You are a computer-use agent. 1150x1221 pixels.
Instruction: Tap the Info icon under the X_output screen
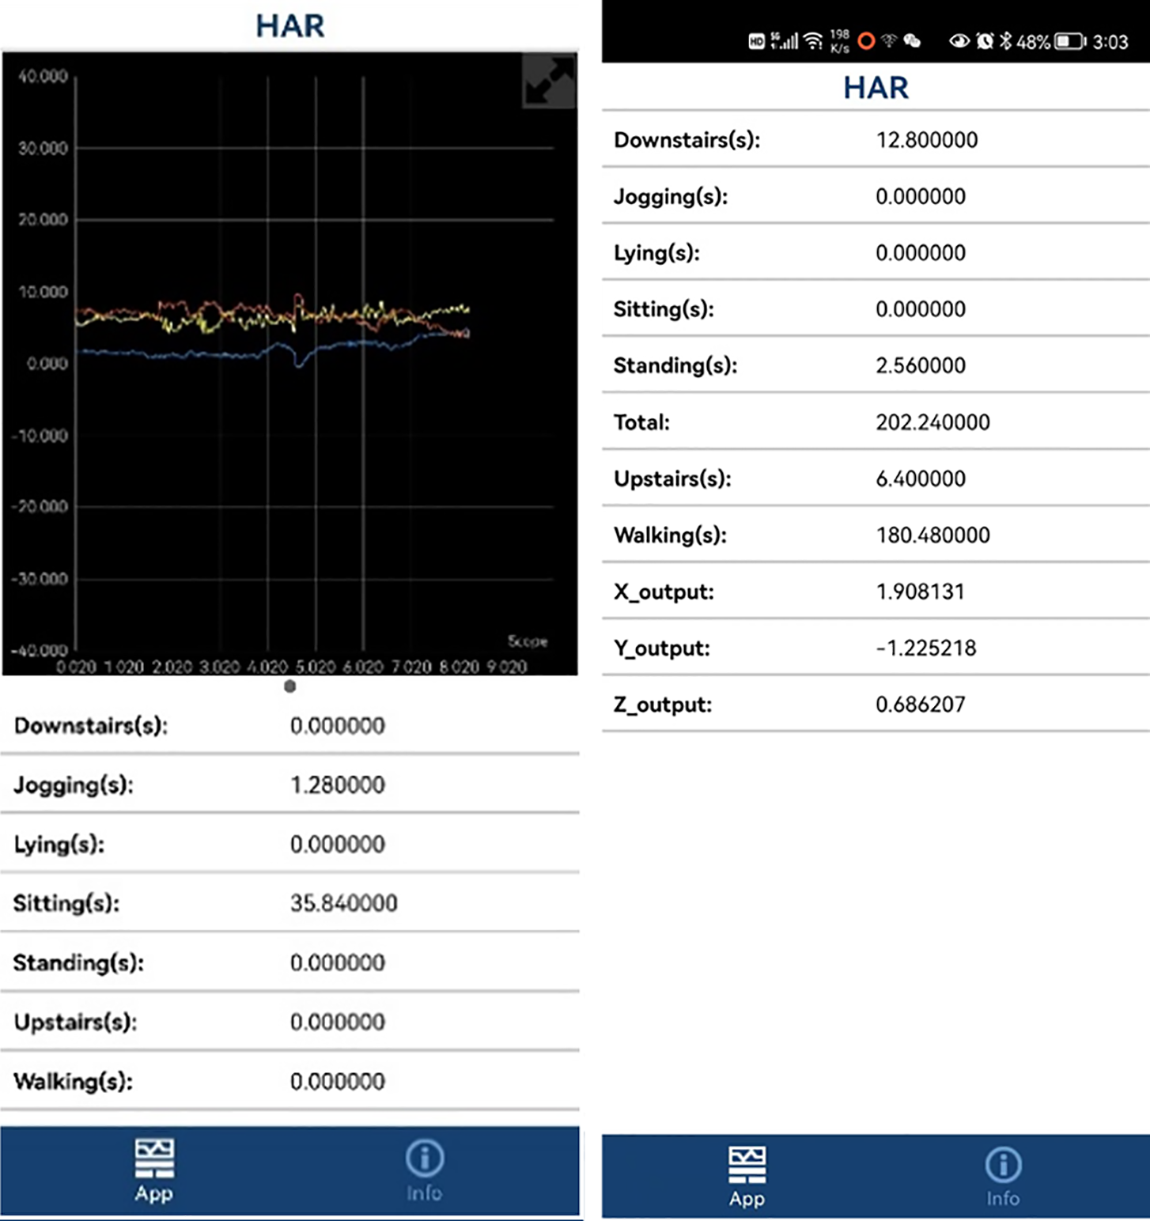[x=1003, y=1177]
